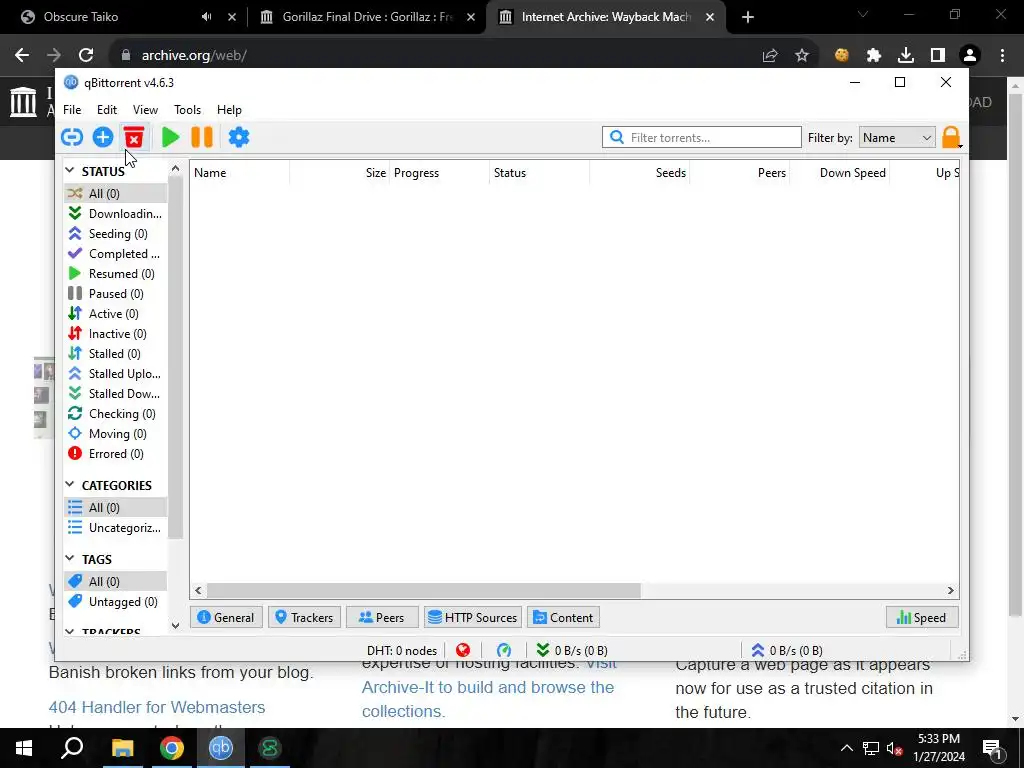Viewport: 1024px width, 768px height.
Task: Click the Filter torrents search field
Action: pyautogui.click(x=702, y=137)
